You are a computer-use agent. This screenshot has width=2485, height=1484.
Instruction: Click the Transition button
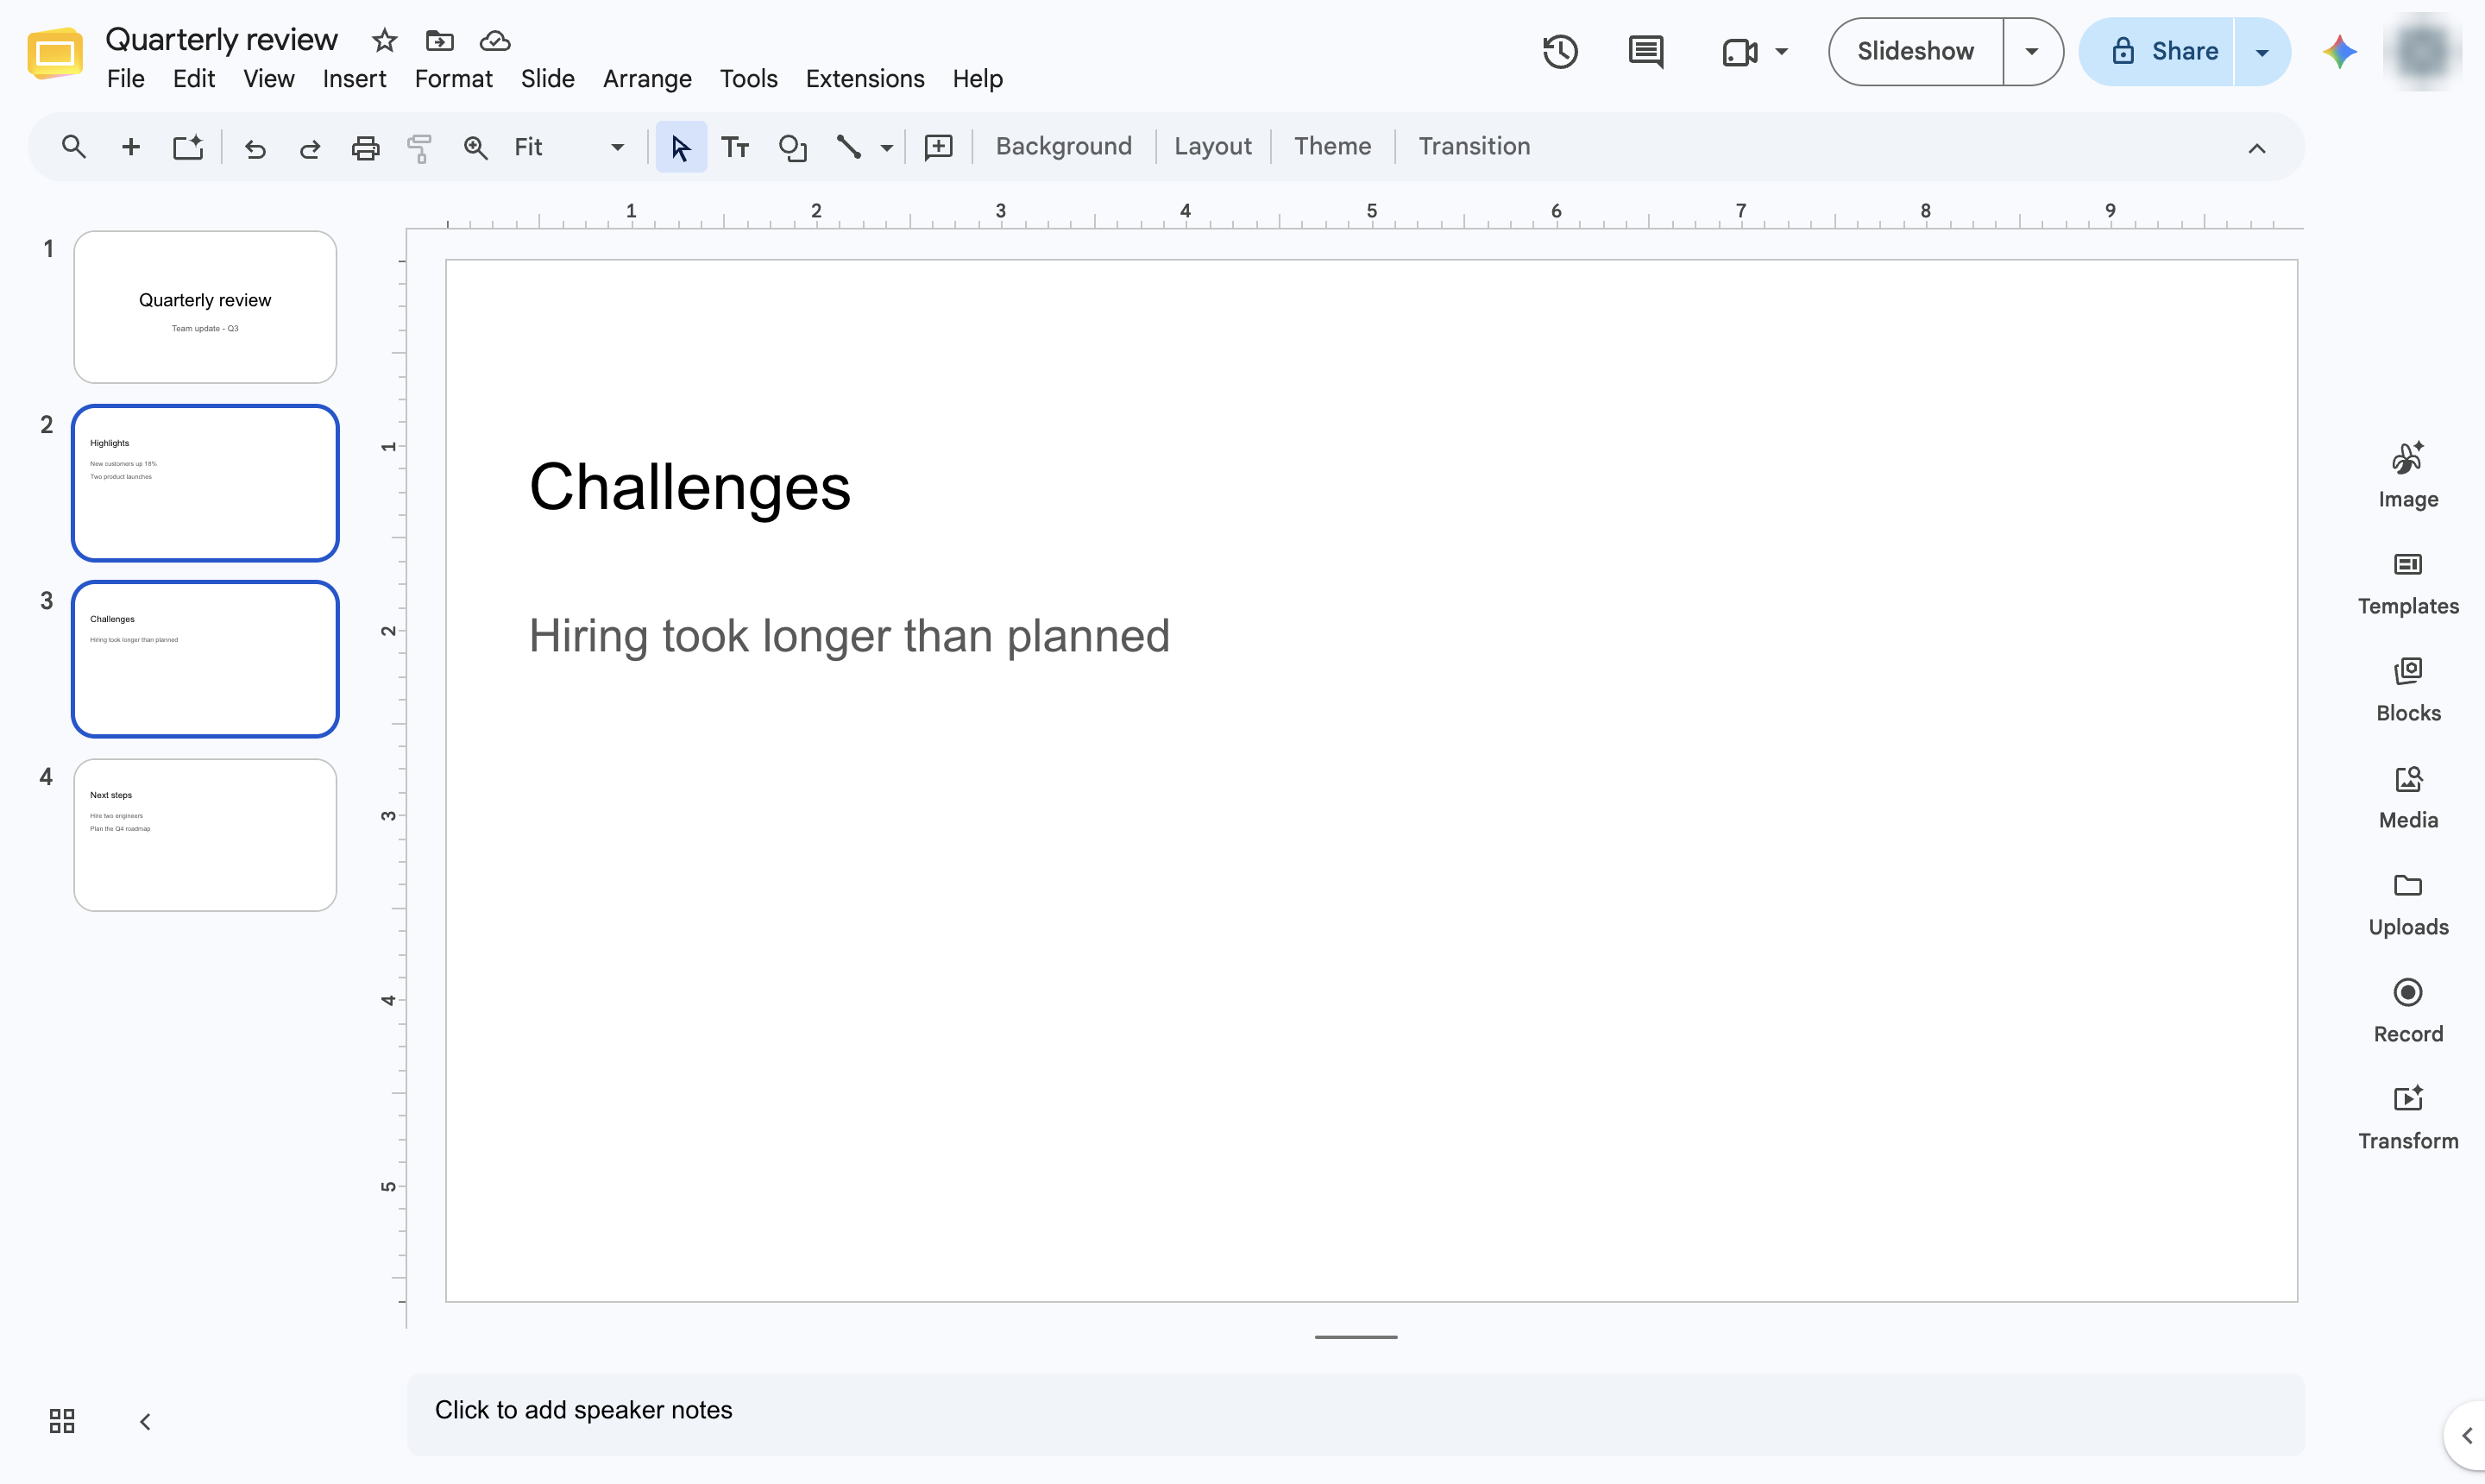click(x=1474, y=147)
